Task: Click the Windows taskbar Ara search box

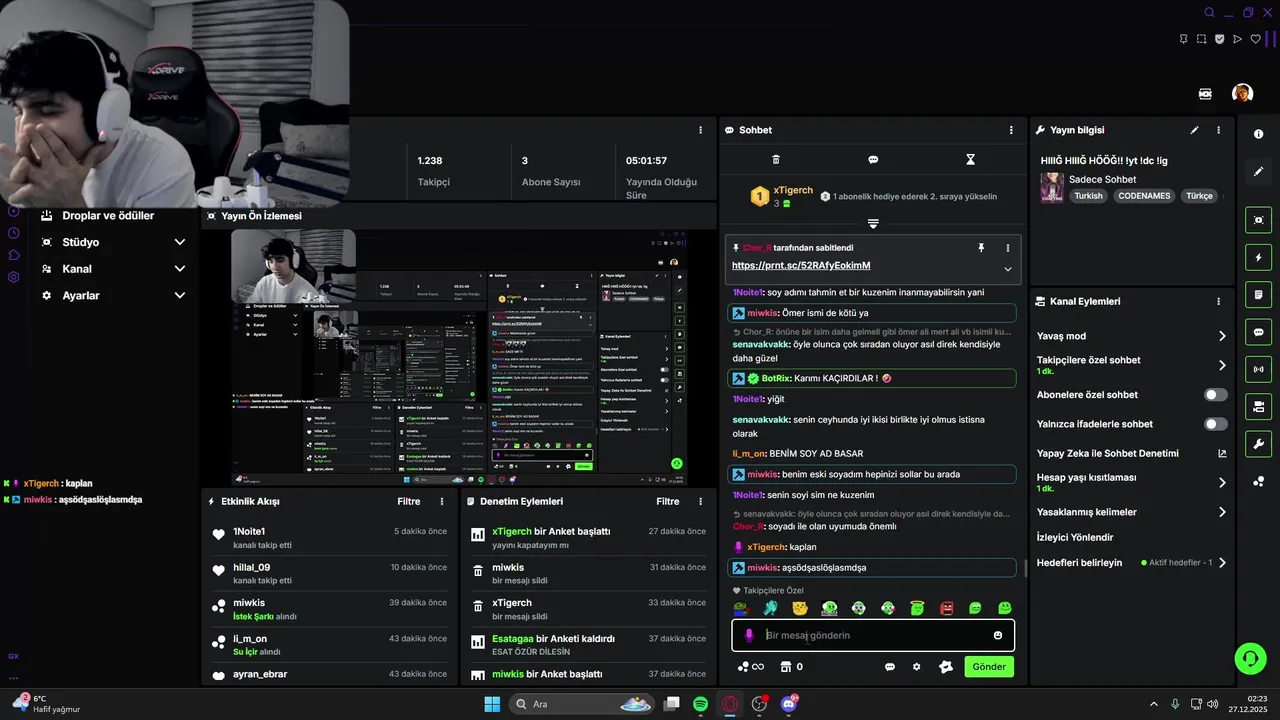Action: (x=583, y=704)
